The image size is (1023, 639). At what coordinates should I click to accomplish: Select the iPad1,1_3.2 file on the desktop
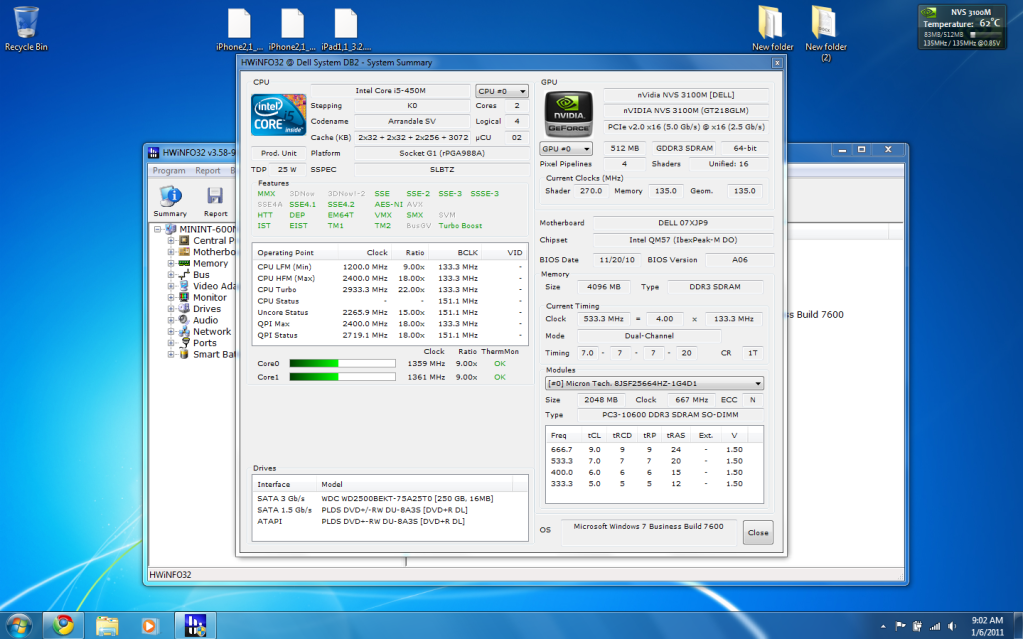tap(346, 29)
